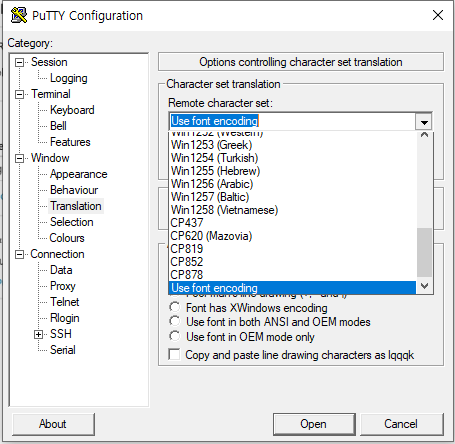
Task: Click the Remote character set text field
Action: [292, 121]
